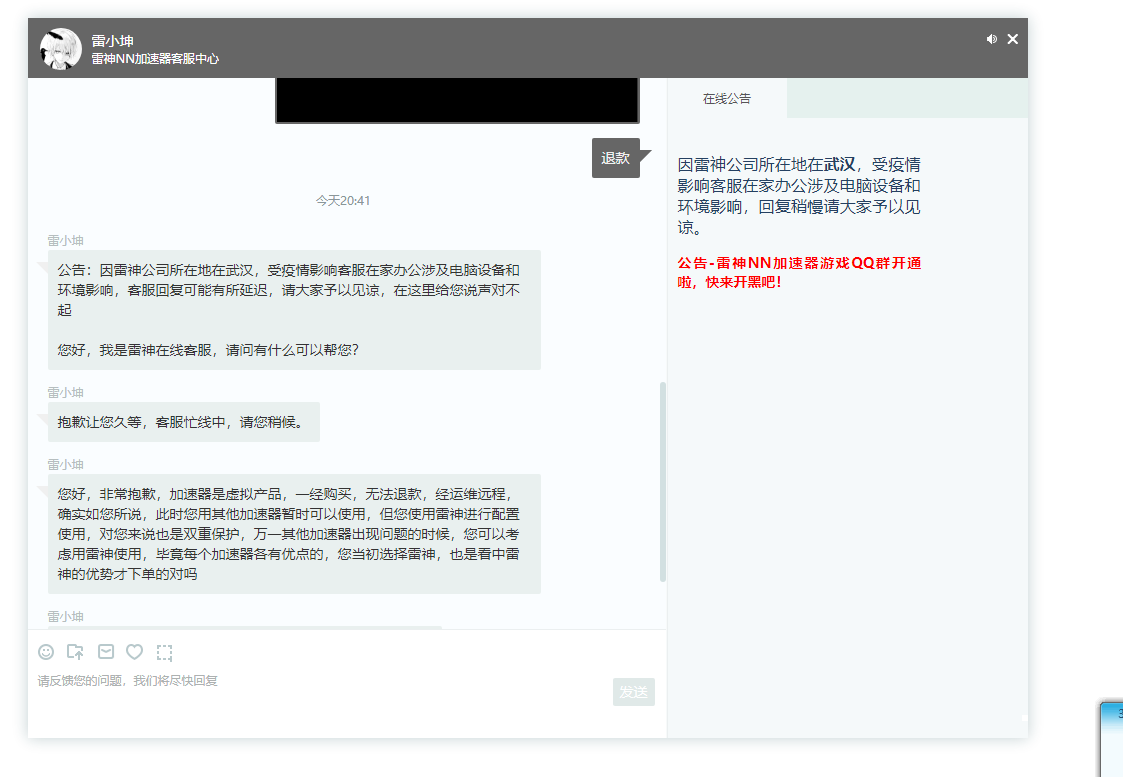Open the emoji picker in chat toolbar
The image size is (1123, 777).
46,652
